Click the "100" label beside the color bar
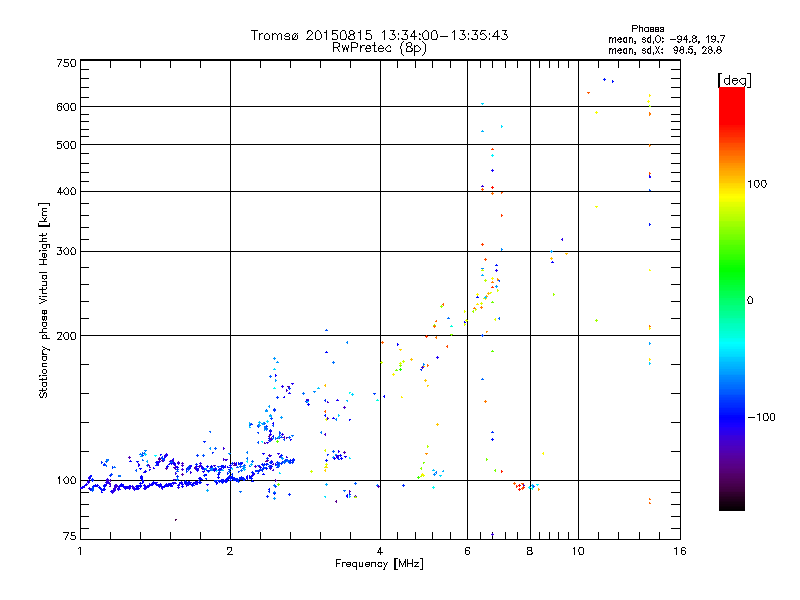The width and height of the screenshot is (800, 600). point(757,184)
